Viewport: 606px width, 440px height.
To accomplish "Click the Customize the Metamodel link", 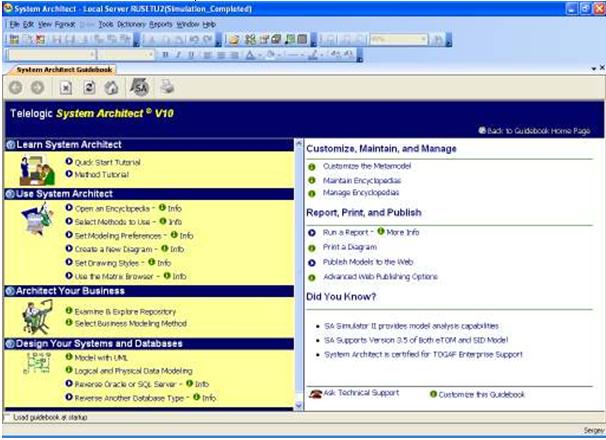I will (367, 166).
